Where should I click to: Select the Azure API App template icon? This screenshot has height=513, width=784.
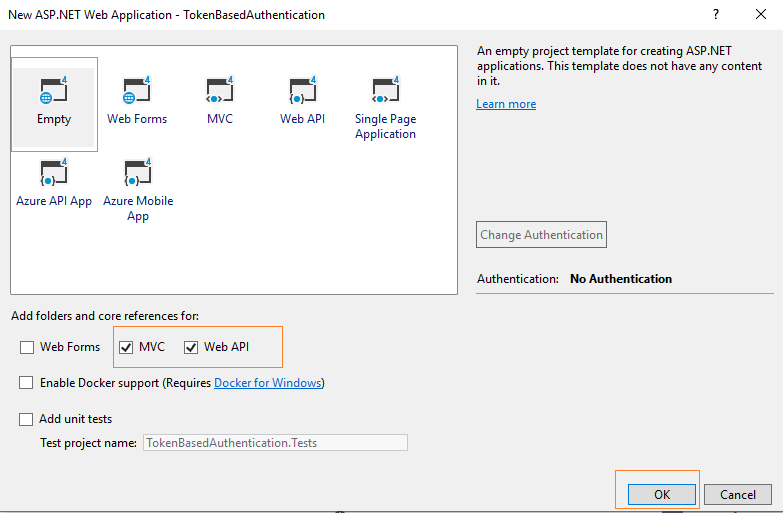(54, 172)
